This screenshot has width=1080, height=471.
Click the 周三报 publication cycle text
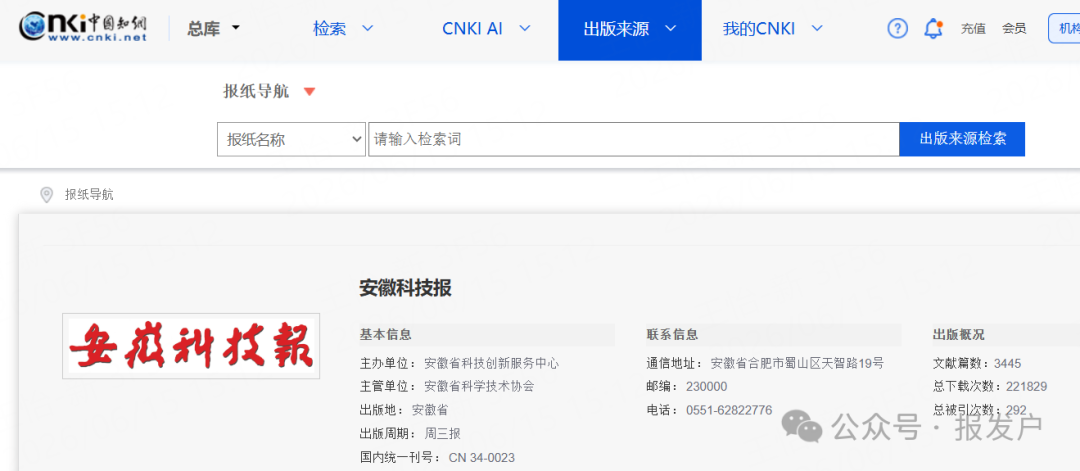[x=442, y=434]
